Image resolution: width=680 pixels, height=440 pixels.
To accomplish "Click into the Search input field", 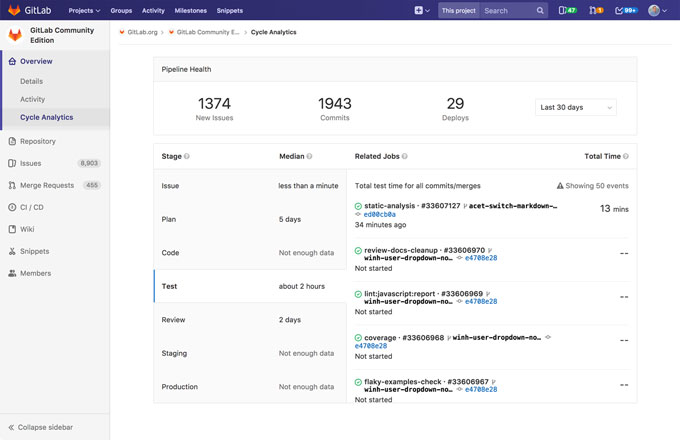I will pos(505,11).
